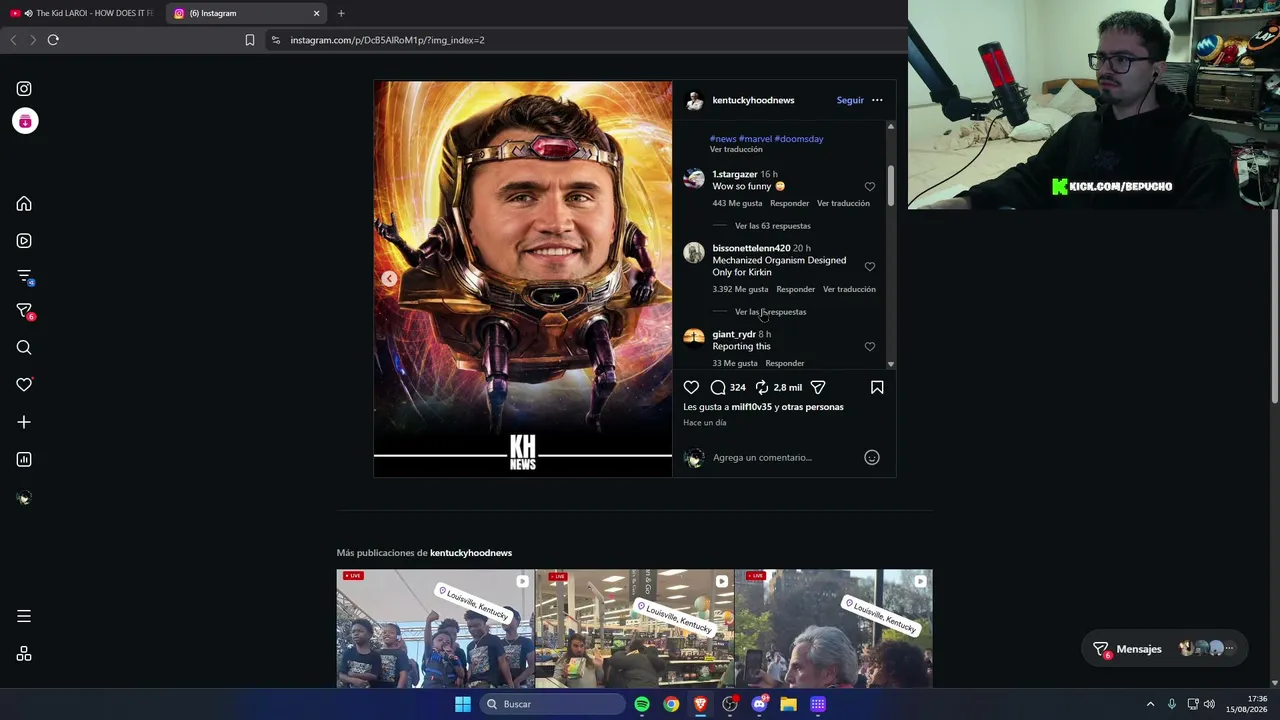The width and height of the screenshot is (1280, 720).
Task: Click the page vertical scrollbar
Action: 1274,305
